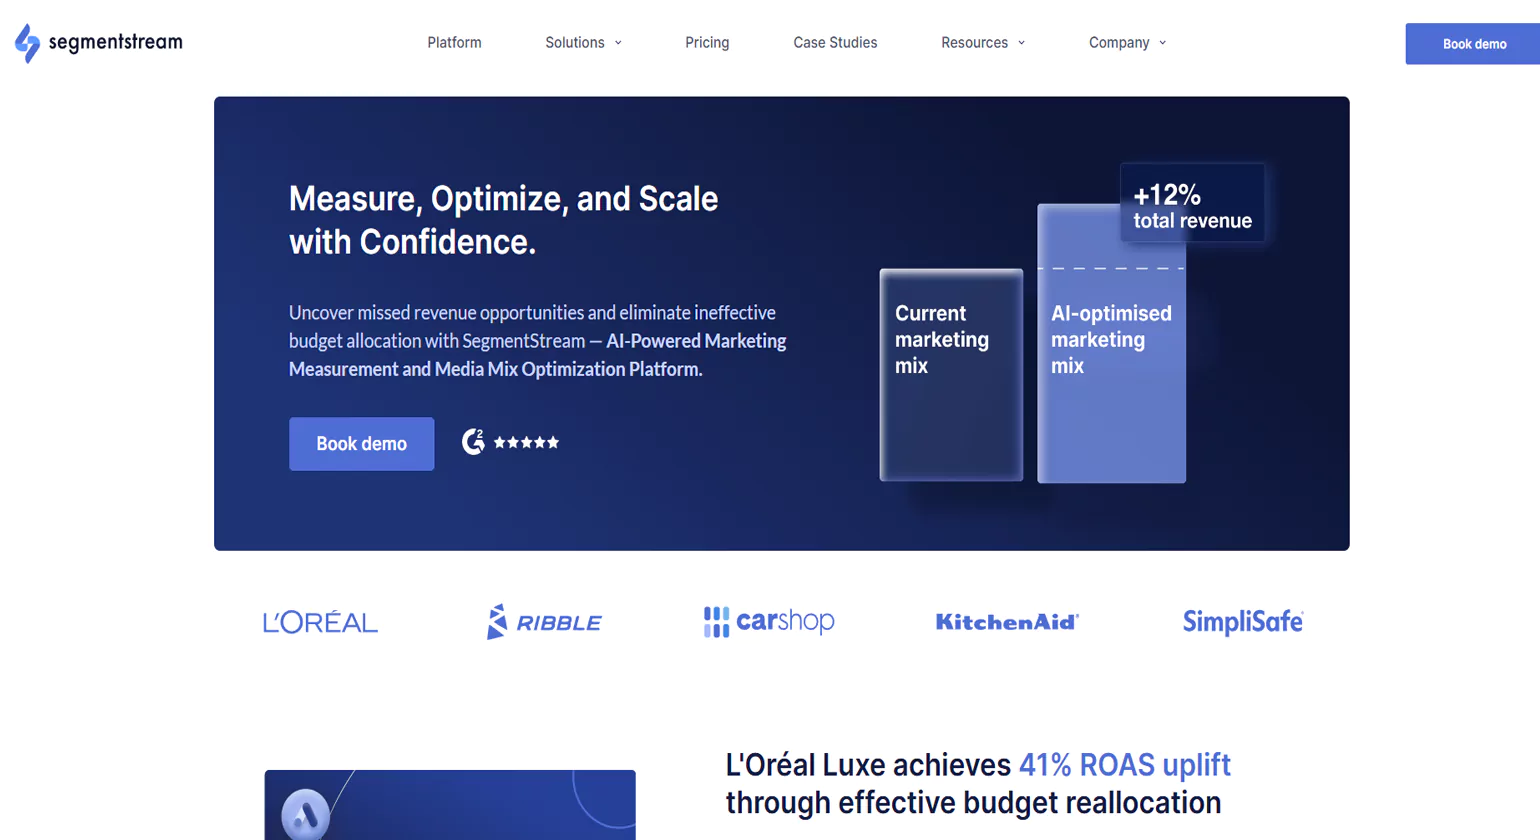1540x840 pixels.
Task: Click the KitchenAid brand logo
Action: [1007, 622]
